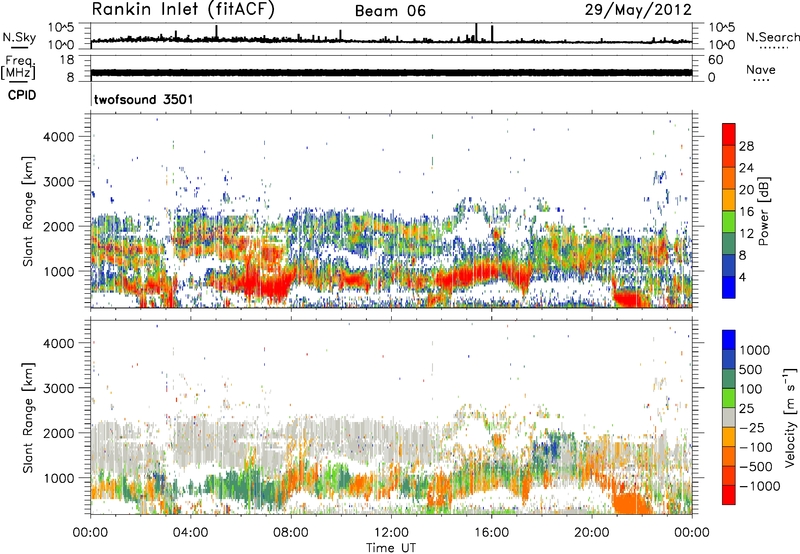This screenshot has width=800, height=554.
Task: Click the 'Velocity [m s-1]' colorbar label
Action: [x=790, y=417]
